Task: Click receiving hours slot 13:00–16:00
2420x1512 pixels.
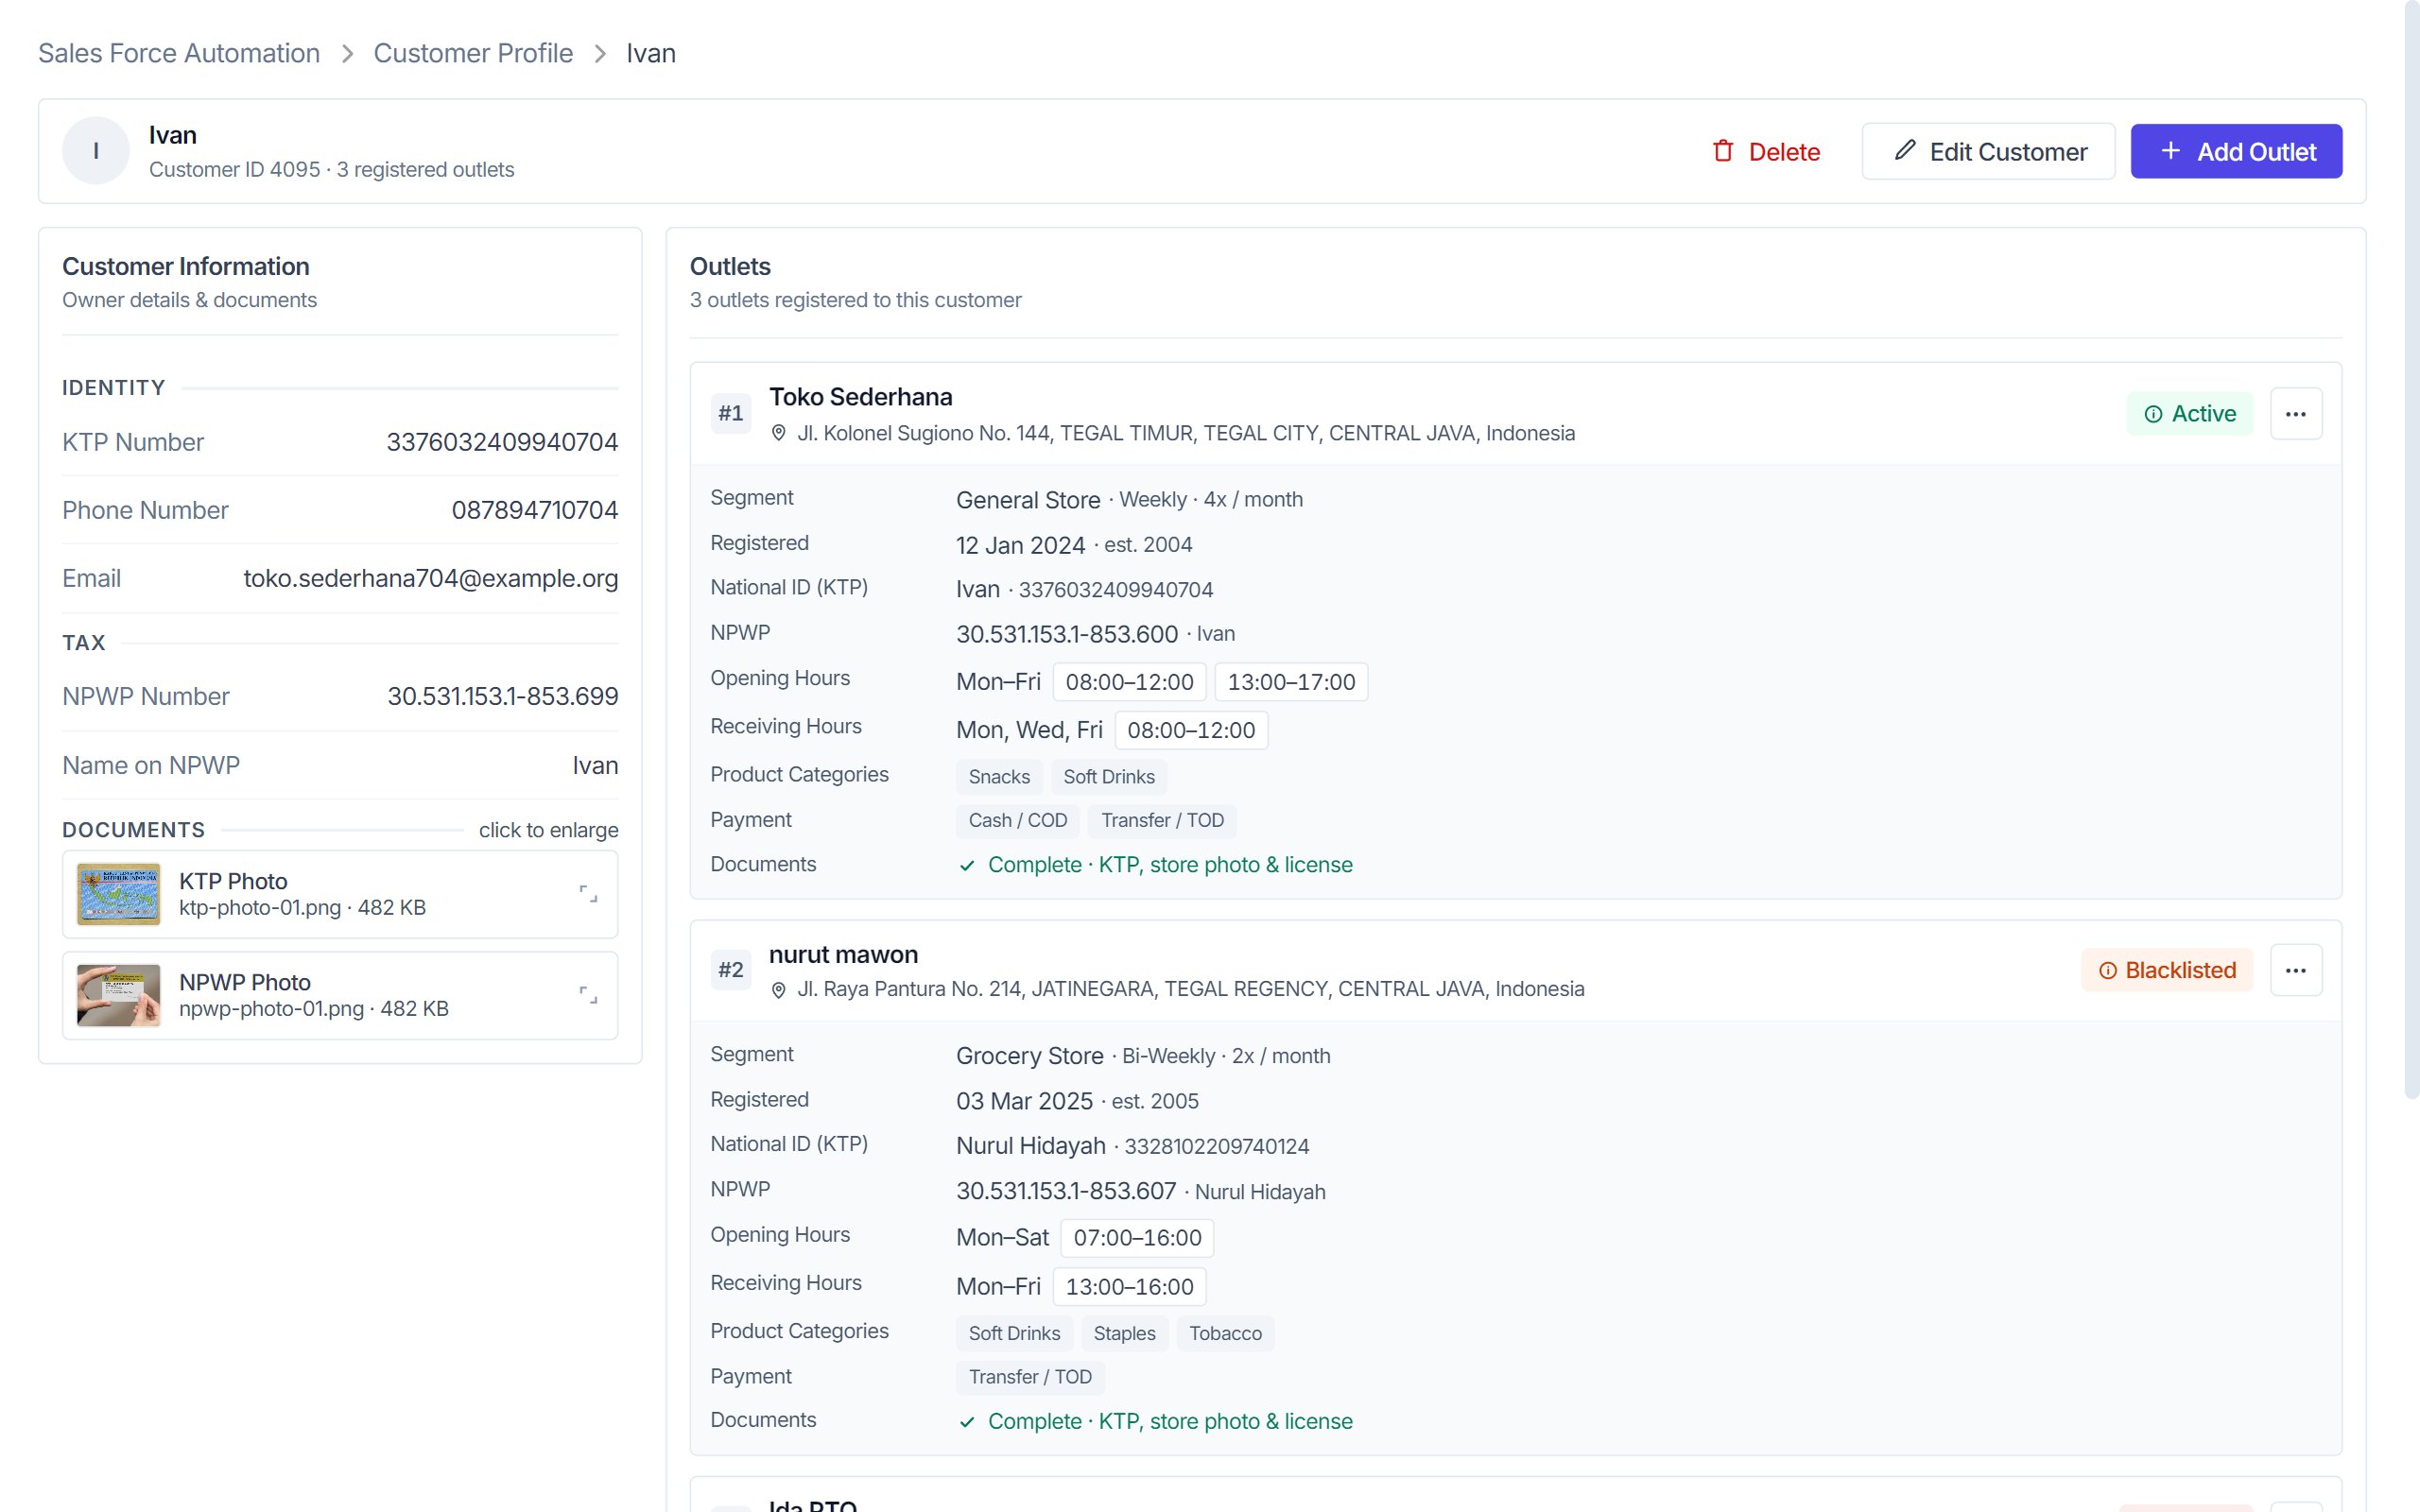Action: point(1129,1287)
